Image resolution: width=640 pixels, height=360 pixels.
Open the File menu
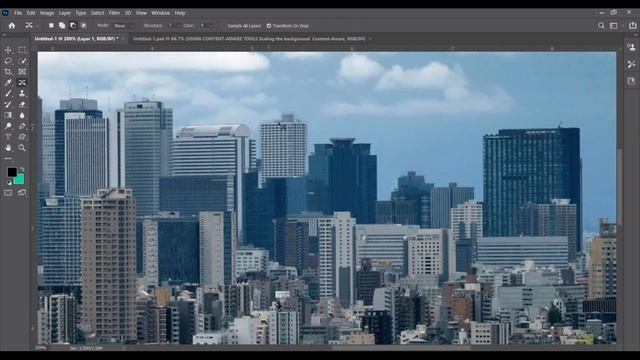click(18, 13)
